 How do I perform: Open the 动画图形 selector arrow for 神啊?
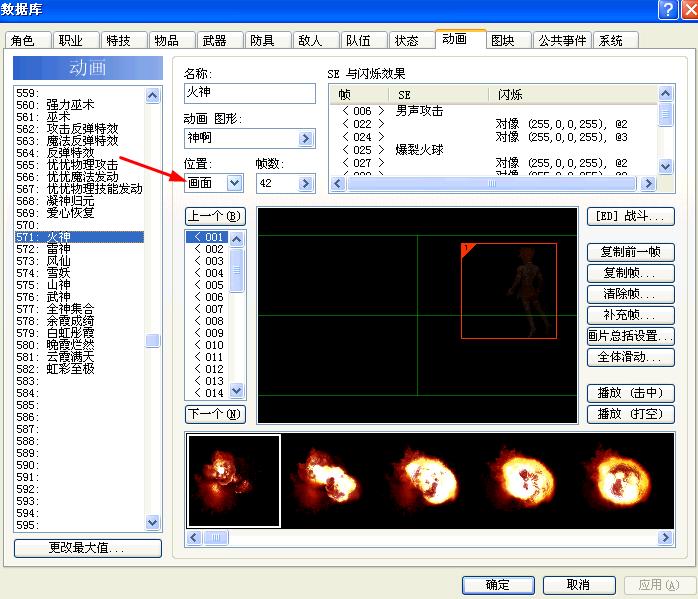point(305,138)
